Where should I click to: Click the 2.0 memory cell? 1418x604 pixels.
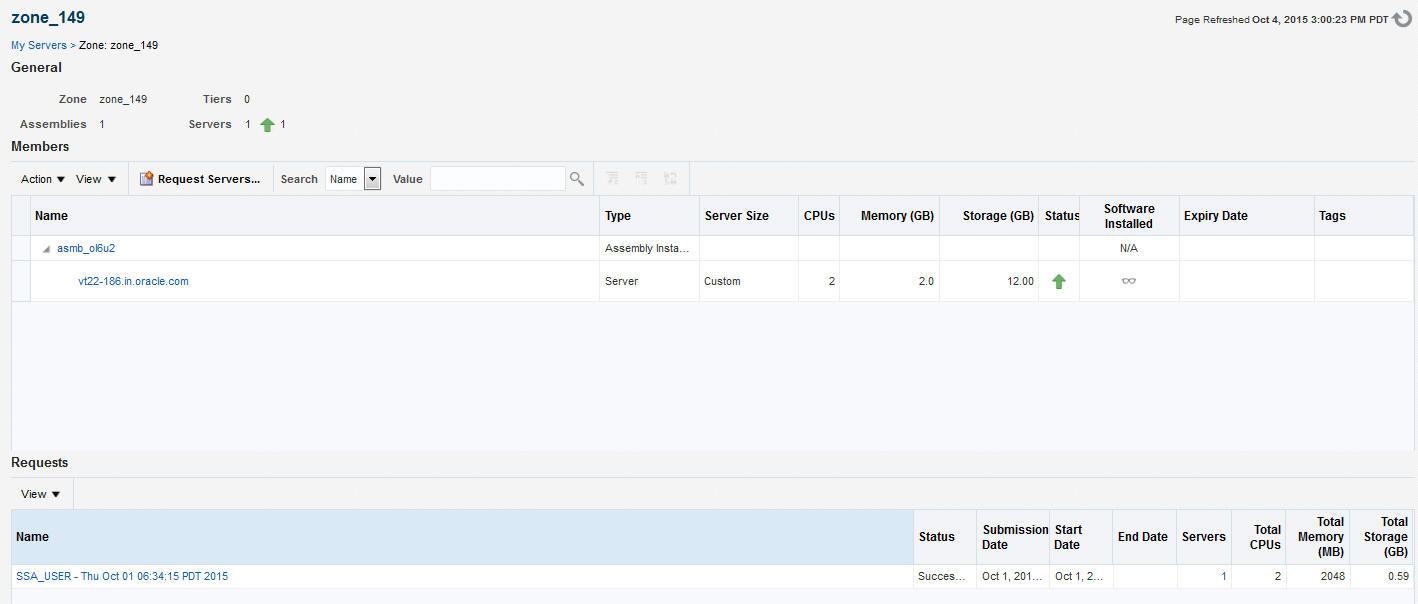(x=889, y=281)
